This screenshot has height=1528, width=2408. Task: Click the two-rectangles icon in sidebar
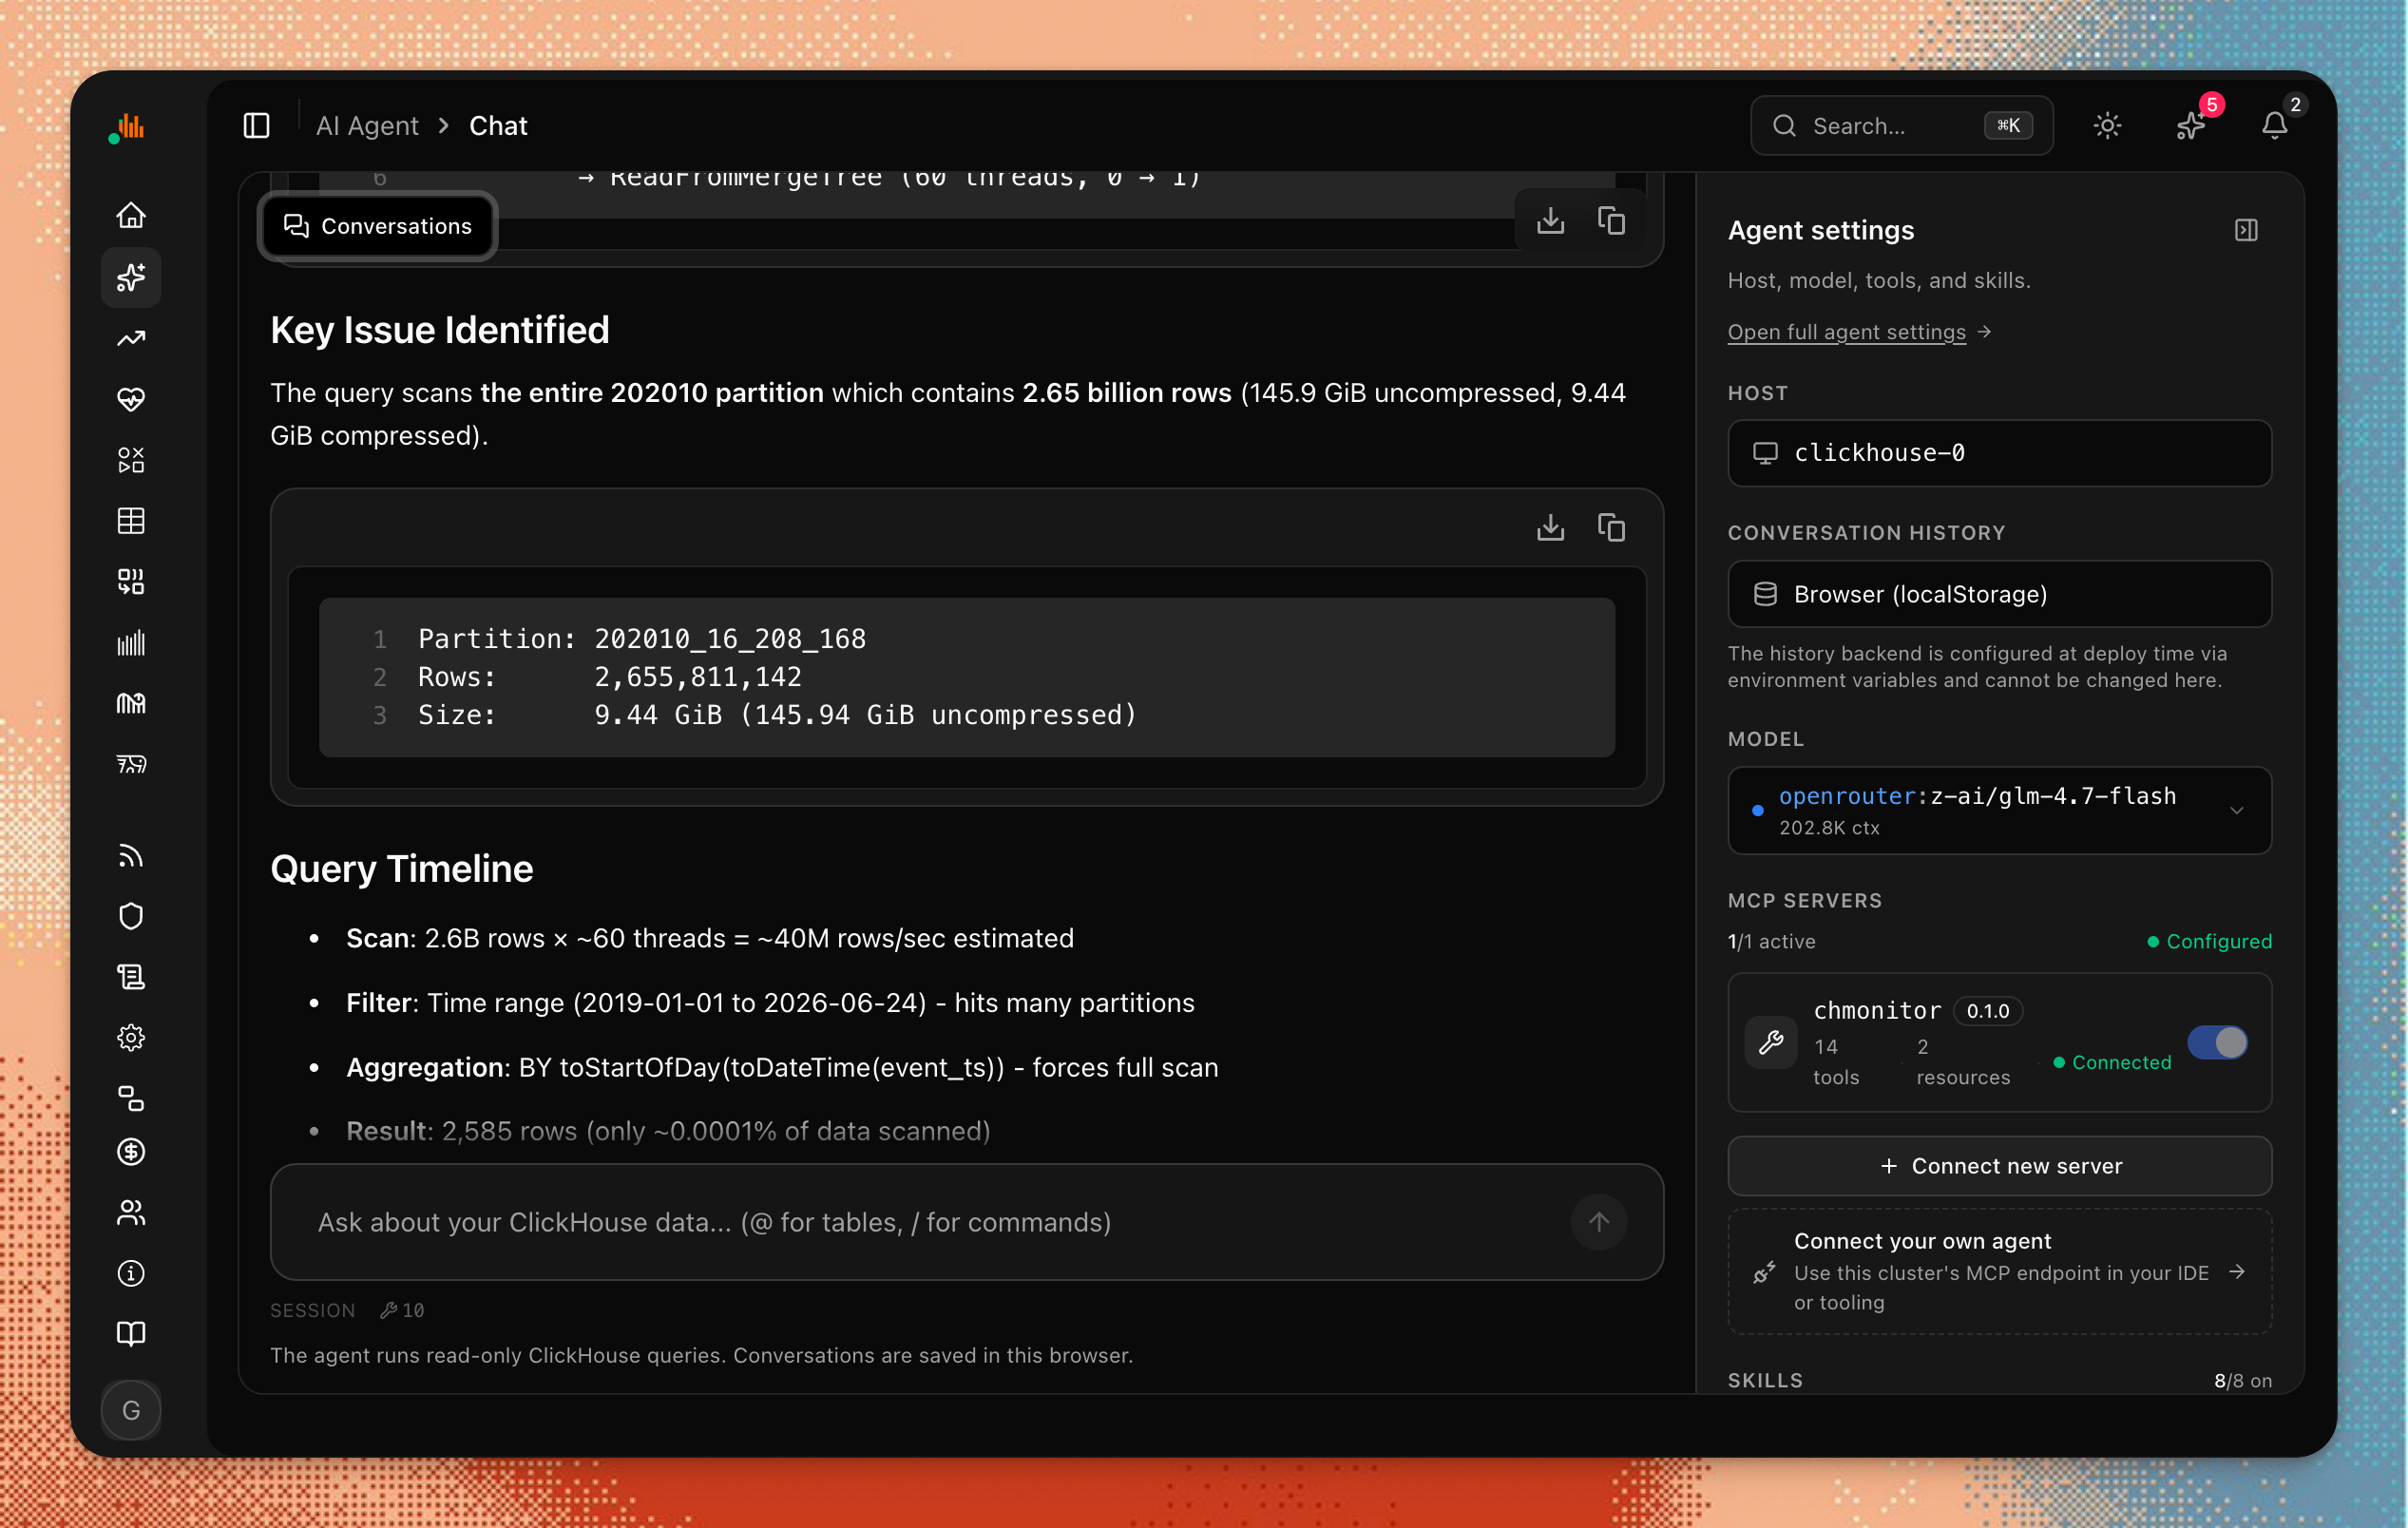point(131,1099)
